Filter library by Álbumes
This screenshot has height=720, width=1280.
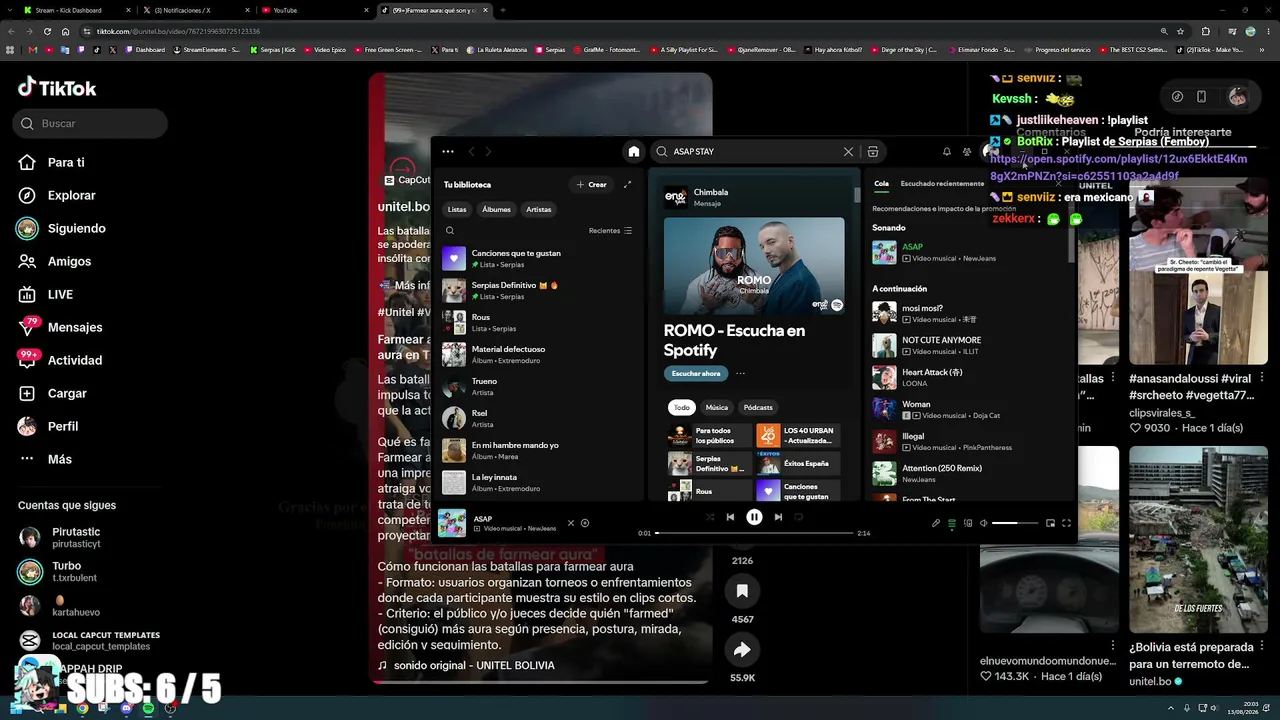[496, 210]
